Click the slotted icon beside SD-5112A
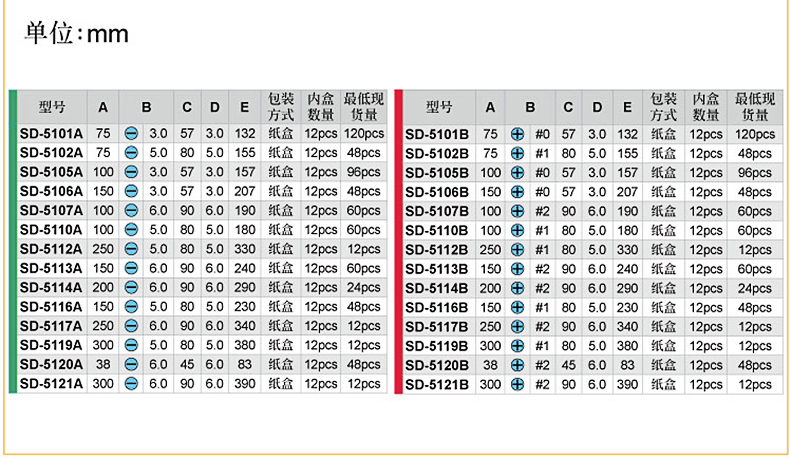 coord(130,249)
